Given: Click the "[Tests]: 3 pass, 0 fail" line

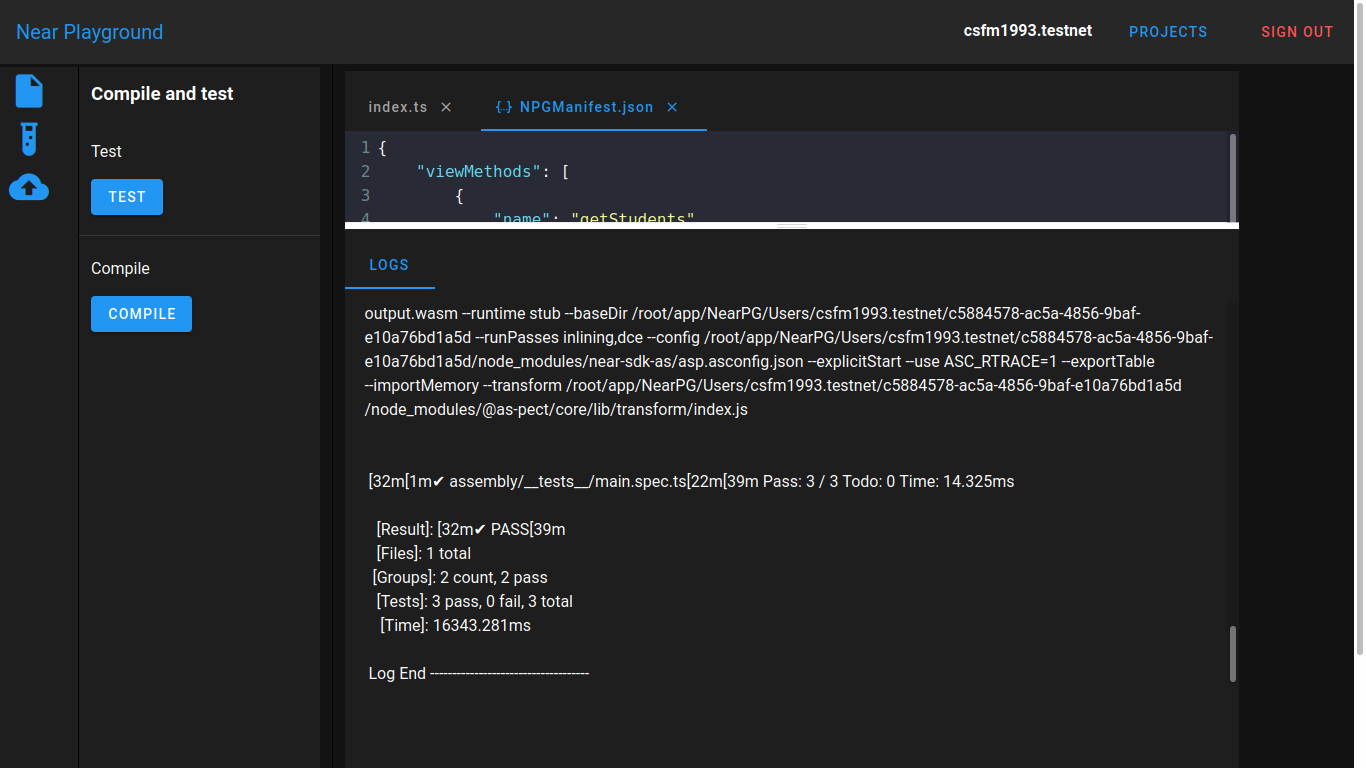Looking at the screenshot, I should click(475, 602).
